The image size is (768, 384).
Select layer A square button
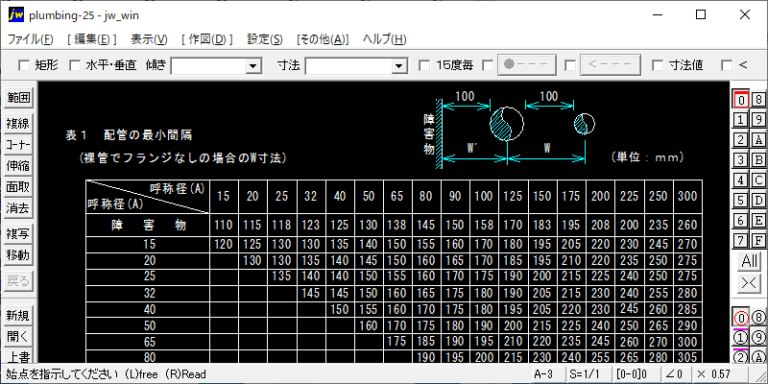pyautogui.click(x=758, y=140)
